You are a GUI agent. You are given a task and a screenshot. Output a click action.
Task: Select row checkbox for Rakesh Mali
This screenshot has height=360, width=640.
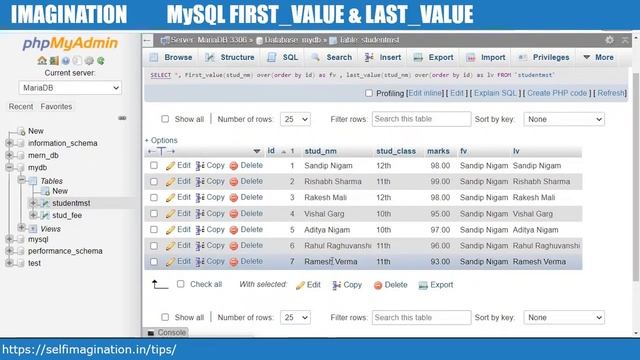click(153, 198)
